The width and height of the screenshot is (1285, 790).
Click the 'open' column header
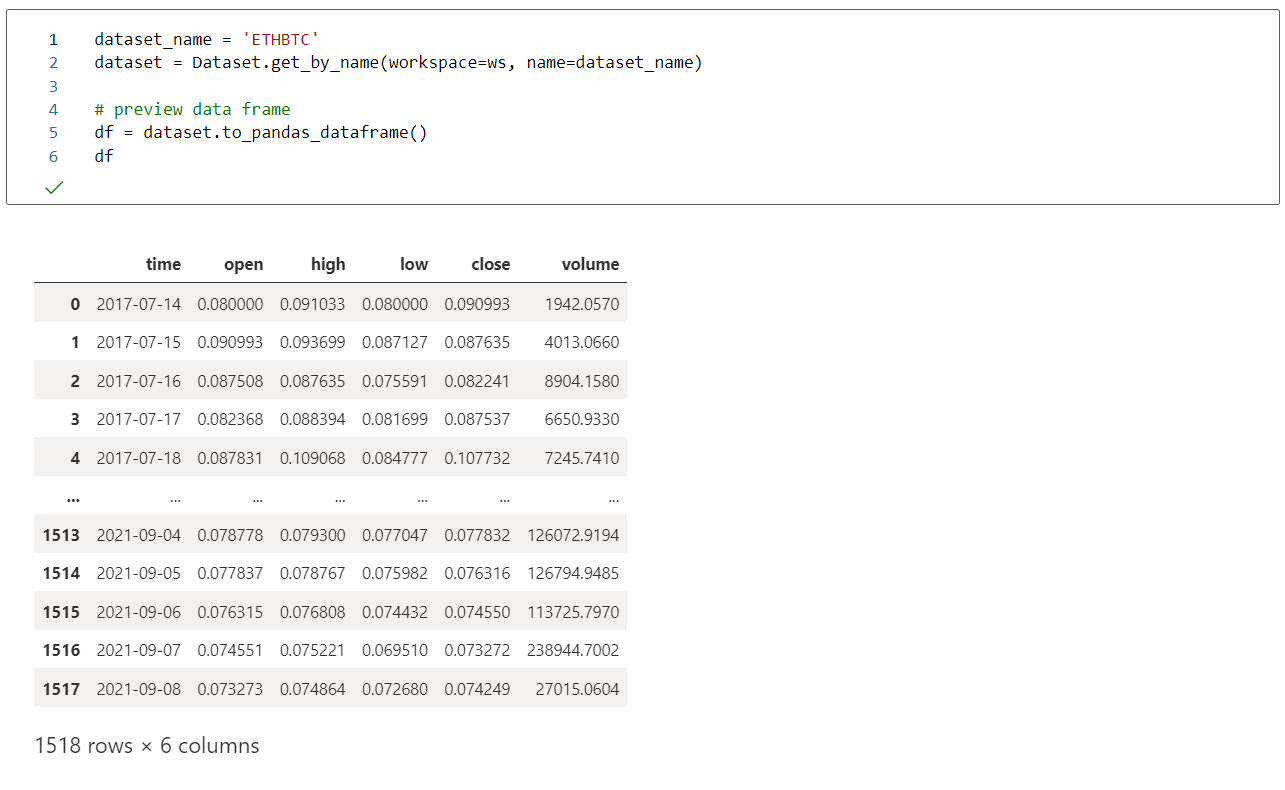click(x=244, y=264)
